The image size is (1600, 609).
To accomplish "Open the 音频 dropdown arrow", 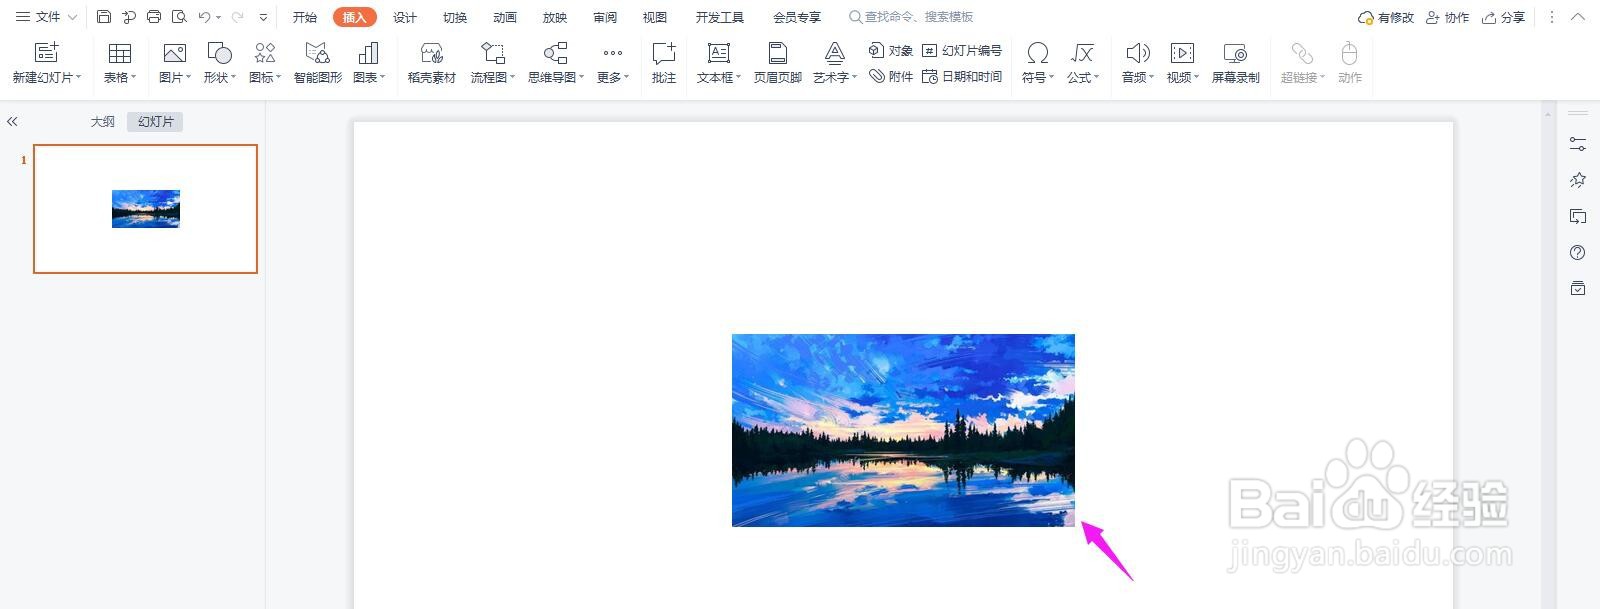I will pyautogui.click(x=1152, y=77).
